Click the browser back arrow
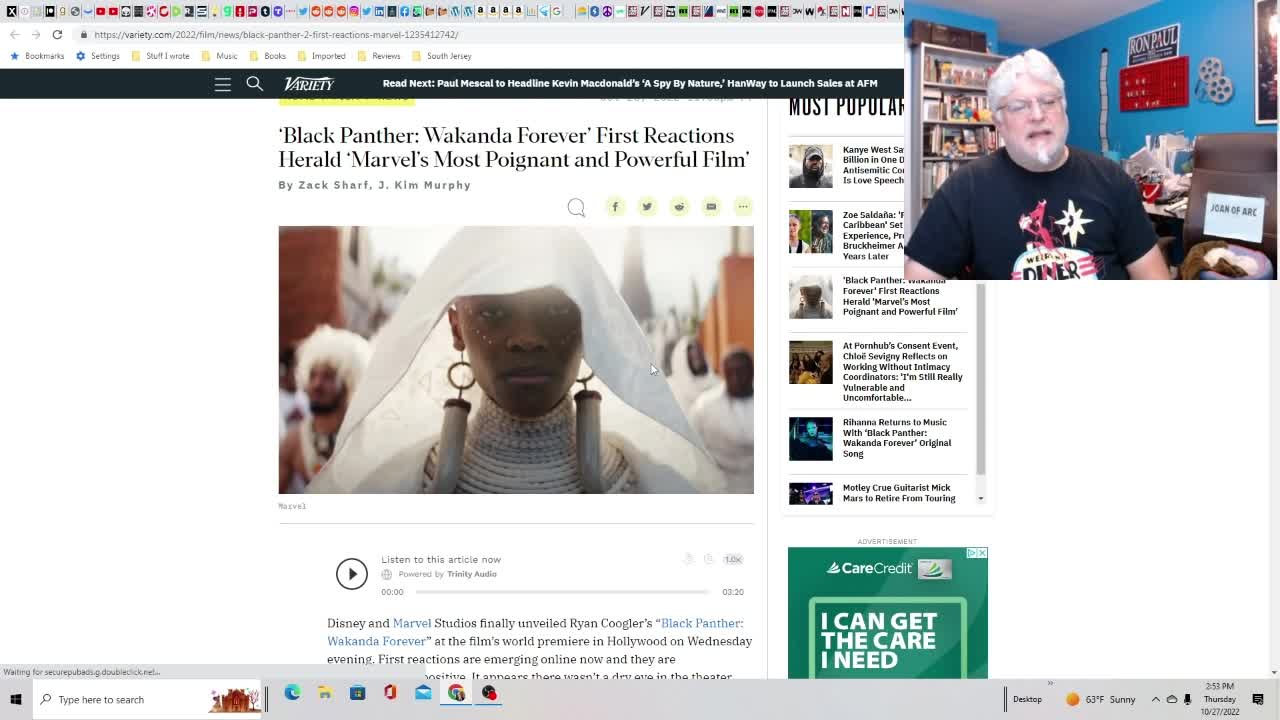 [14, 35]
